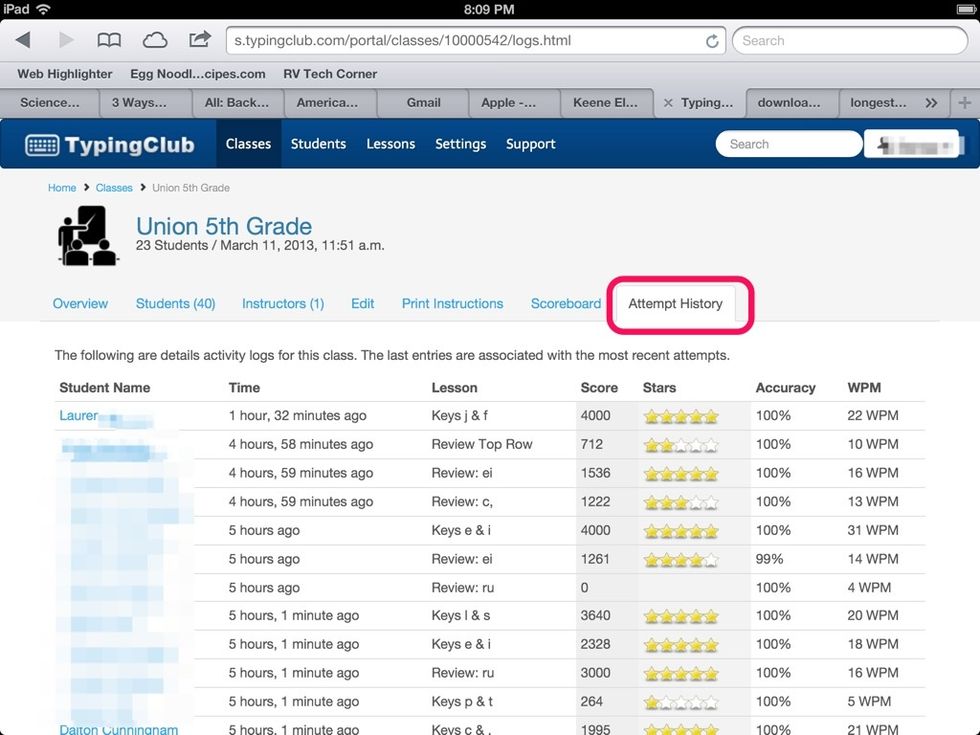Select the Attempt History tab
This screenshot has width=980, height=735.
[x=675, y=303]
